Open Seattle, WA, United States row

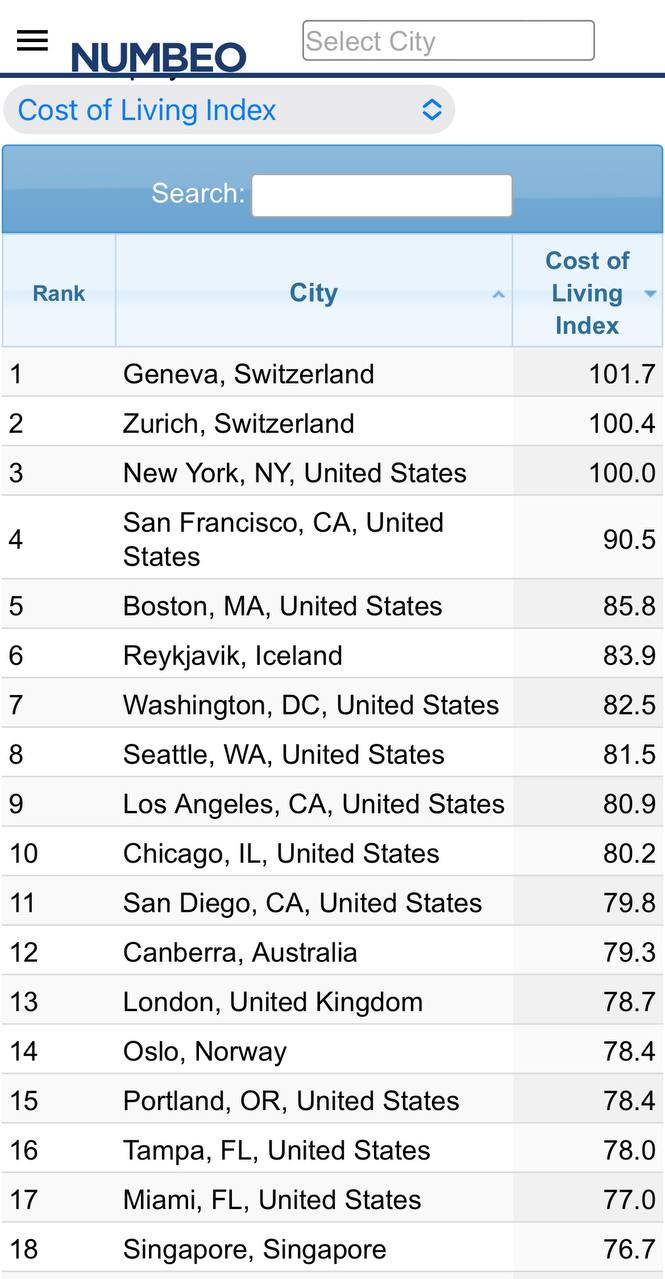[x=283, y=754]
